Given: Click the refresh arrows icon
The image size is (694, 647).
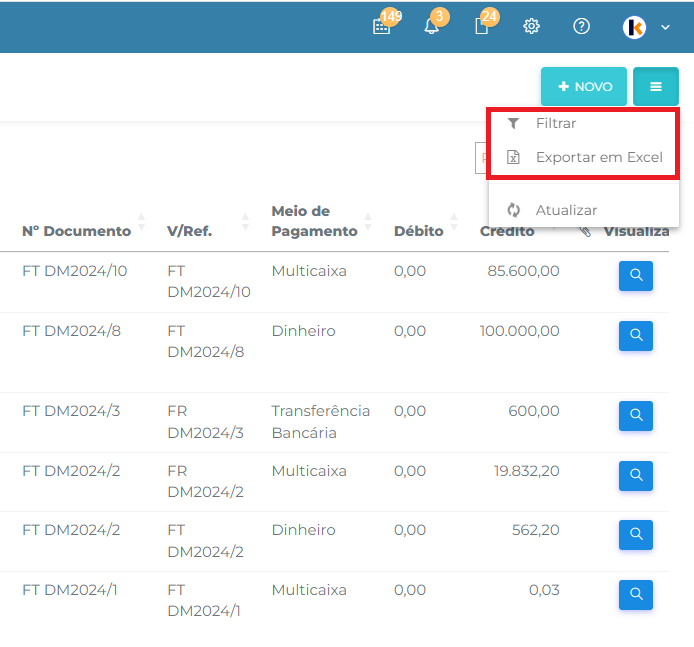Looking at the screenshot, I should pyautogui.click(x=513, y=210).
